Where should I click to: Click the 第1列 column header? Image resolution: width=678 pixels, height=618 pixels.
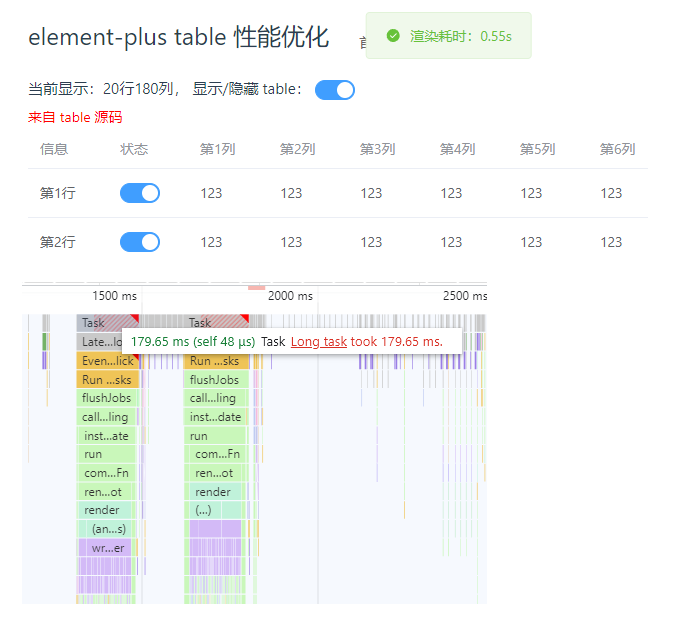coord(217,149)
